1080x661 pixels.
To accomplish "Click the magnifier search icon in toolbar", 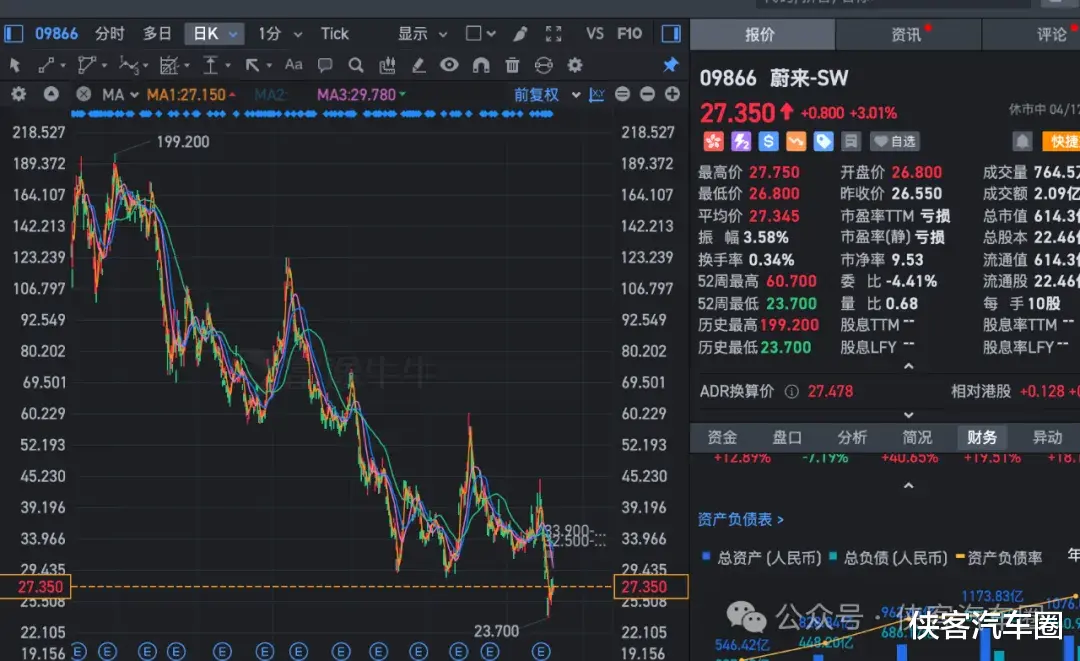I will [355, 65].
